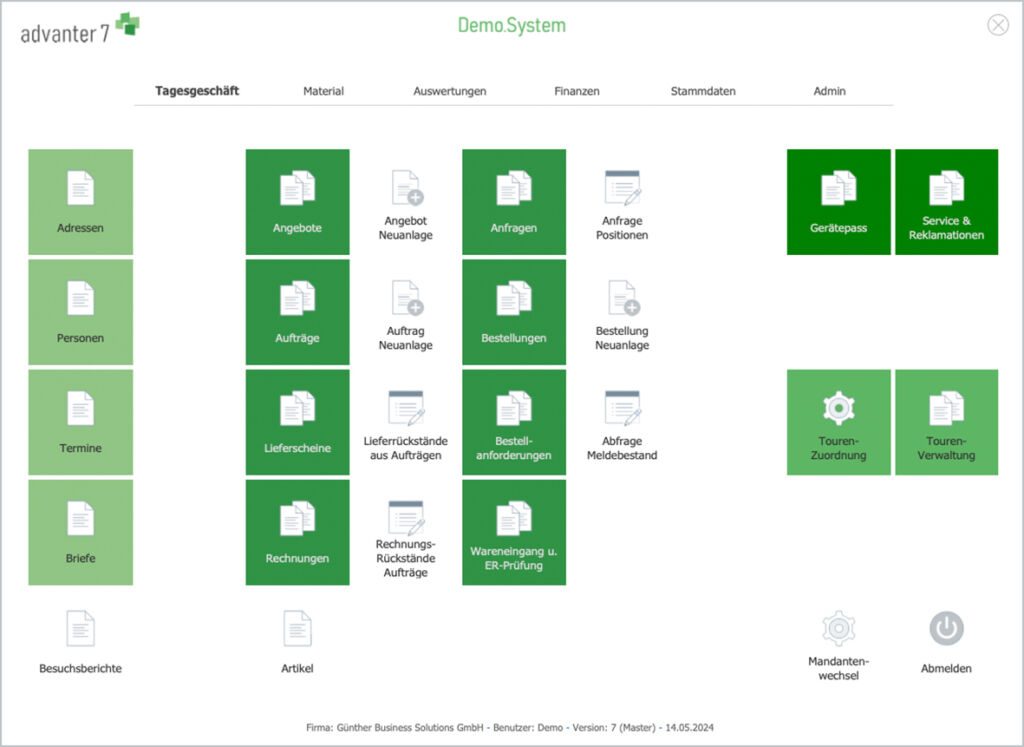
Task: Open the Stammdaten tab
Action: point(703,91)
